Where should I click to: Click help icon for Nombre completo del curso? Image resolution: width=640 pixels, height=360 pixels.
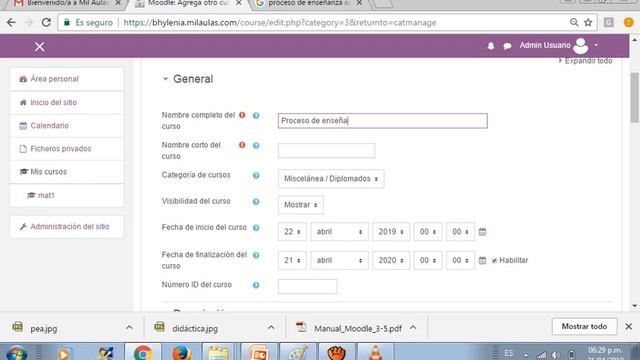[x=256, y=116]
